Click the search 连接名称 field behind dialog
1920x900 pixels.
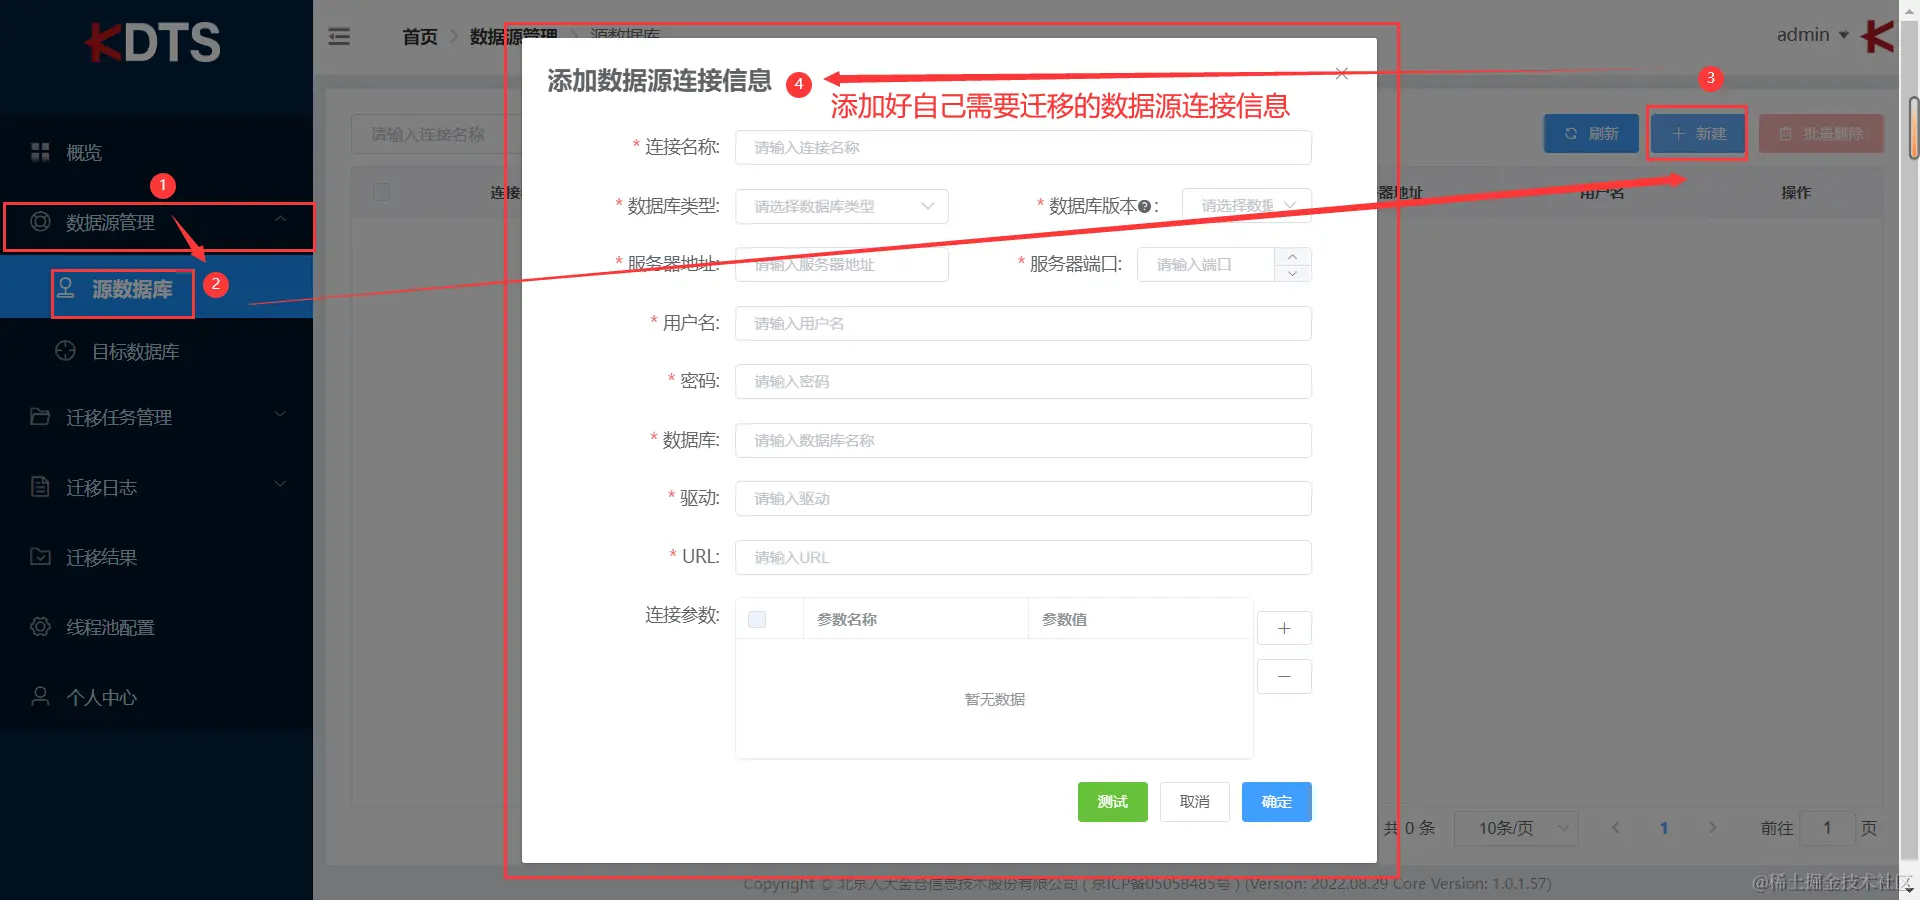pyautogui.click(x=436, y=134)
